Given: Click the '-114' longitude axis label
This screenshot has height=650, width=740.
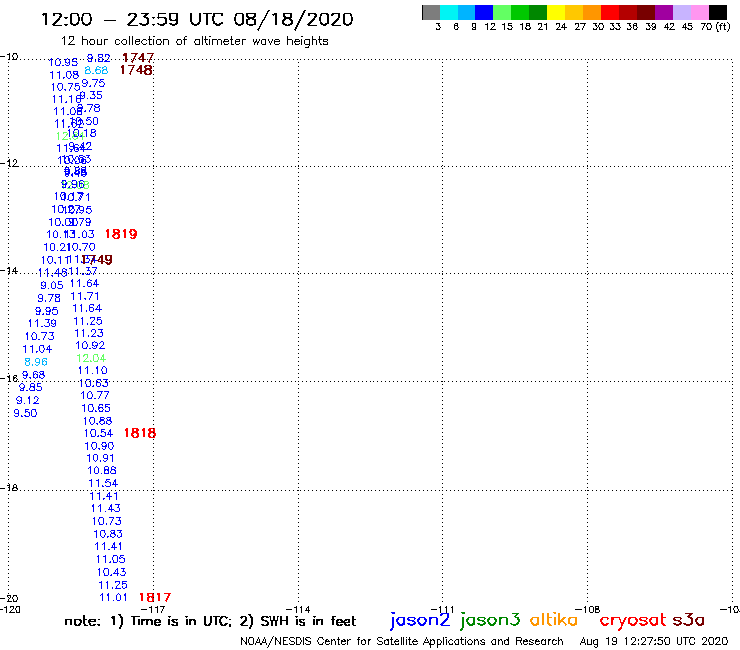Looking at the screenshot, I should [298, 609].
